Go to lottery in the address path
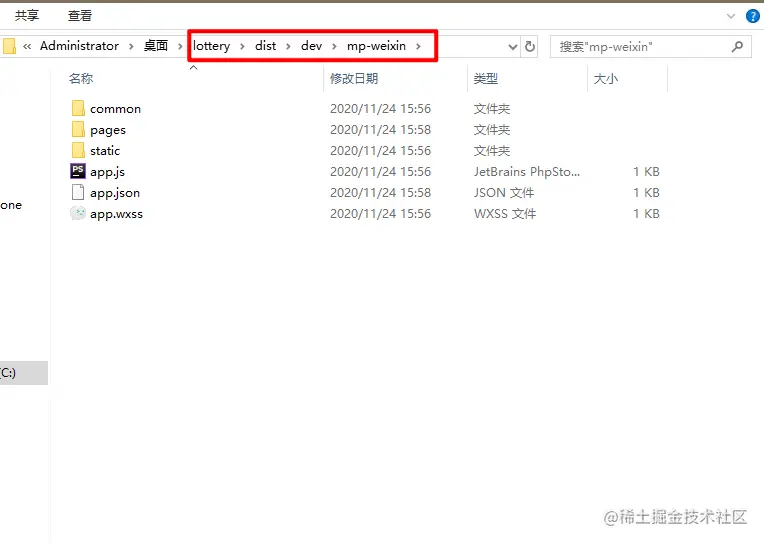This screenshot has width=764, height=543. 211,46
